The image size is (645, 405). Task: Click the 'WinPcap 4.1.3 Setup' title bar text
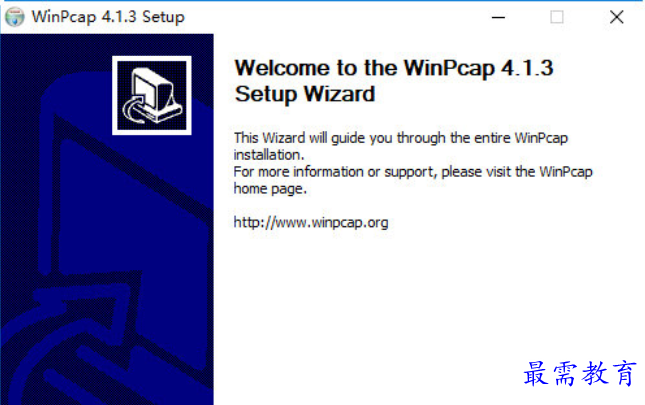[x=108, y=17]
